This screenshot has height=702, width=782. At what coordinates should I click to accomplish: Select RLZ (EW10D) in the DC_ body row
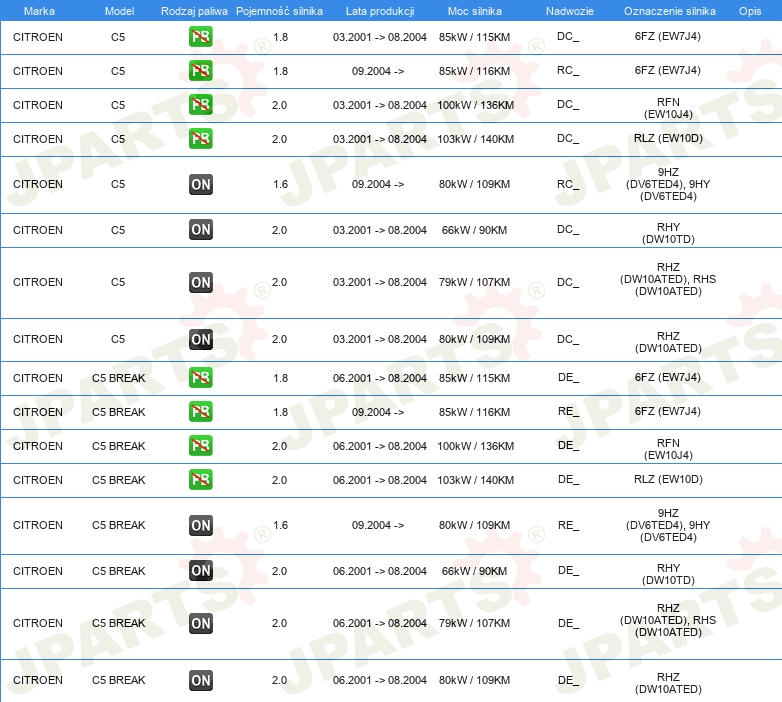(x=668, y=138)
